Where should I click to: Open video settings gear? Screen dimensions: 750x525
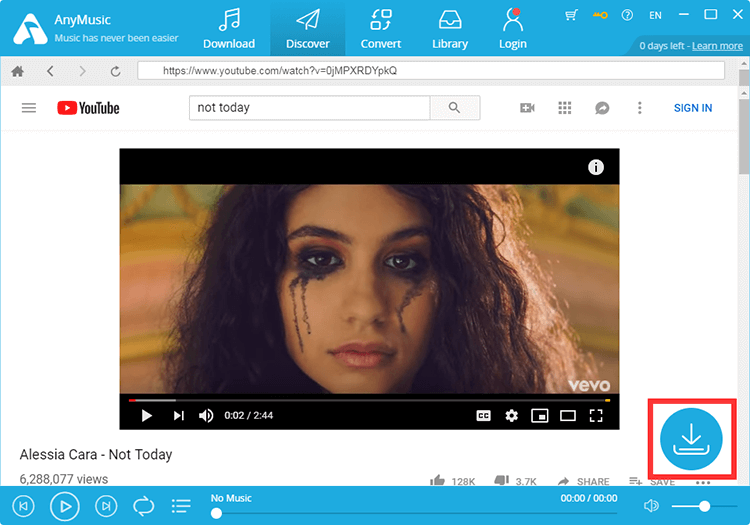point(512,416)
